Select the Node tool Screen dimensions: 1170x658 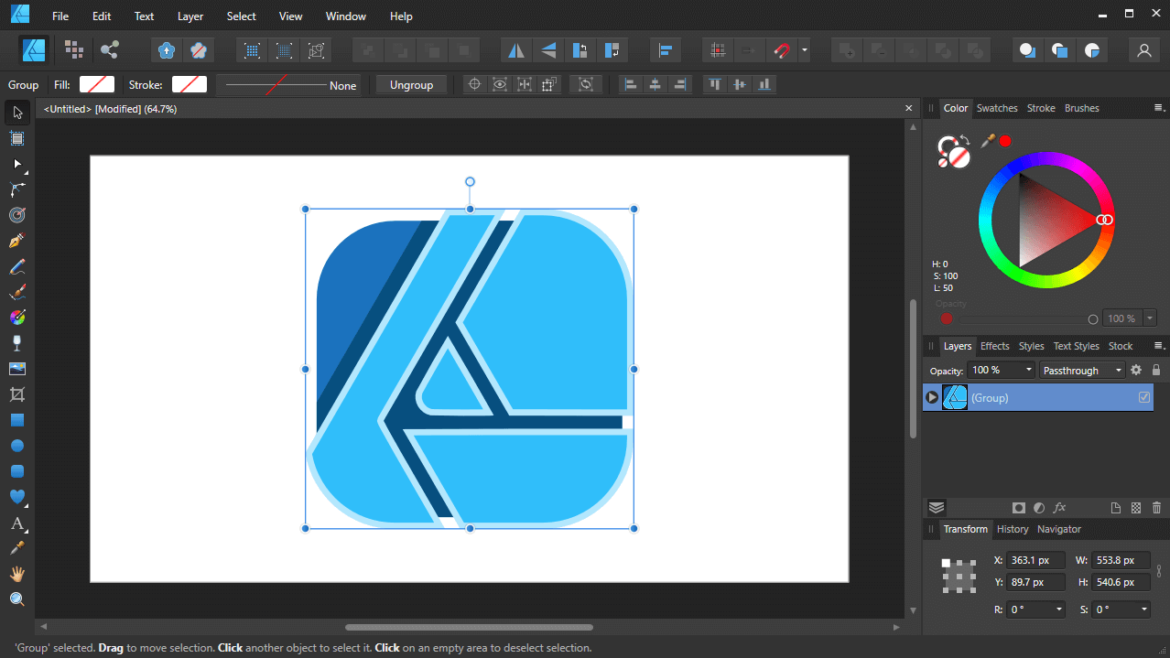click(x=17, y=164)
